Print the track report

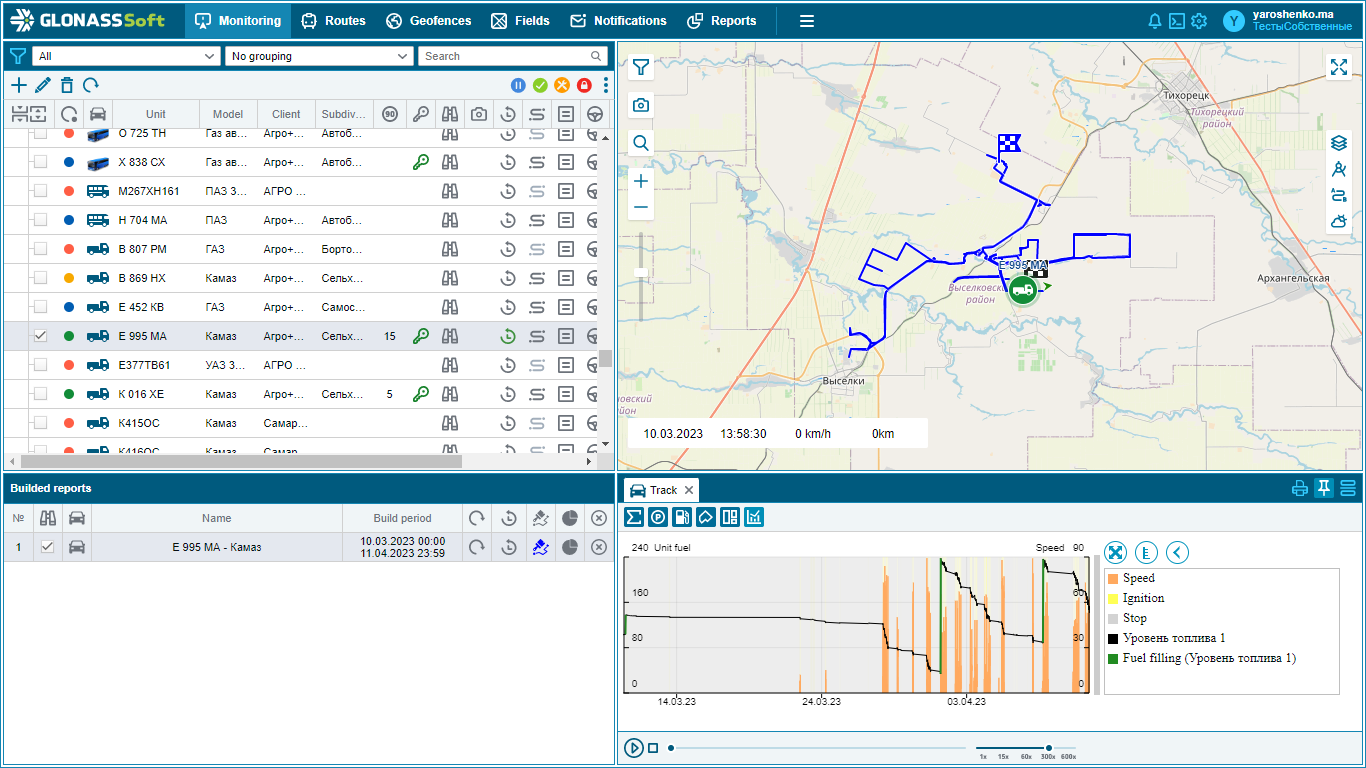coord(1300,489)
